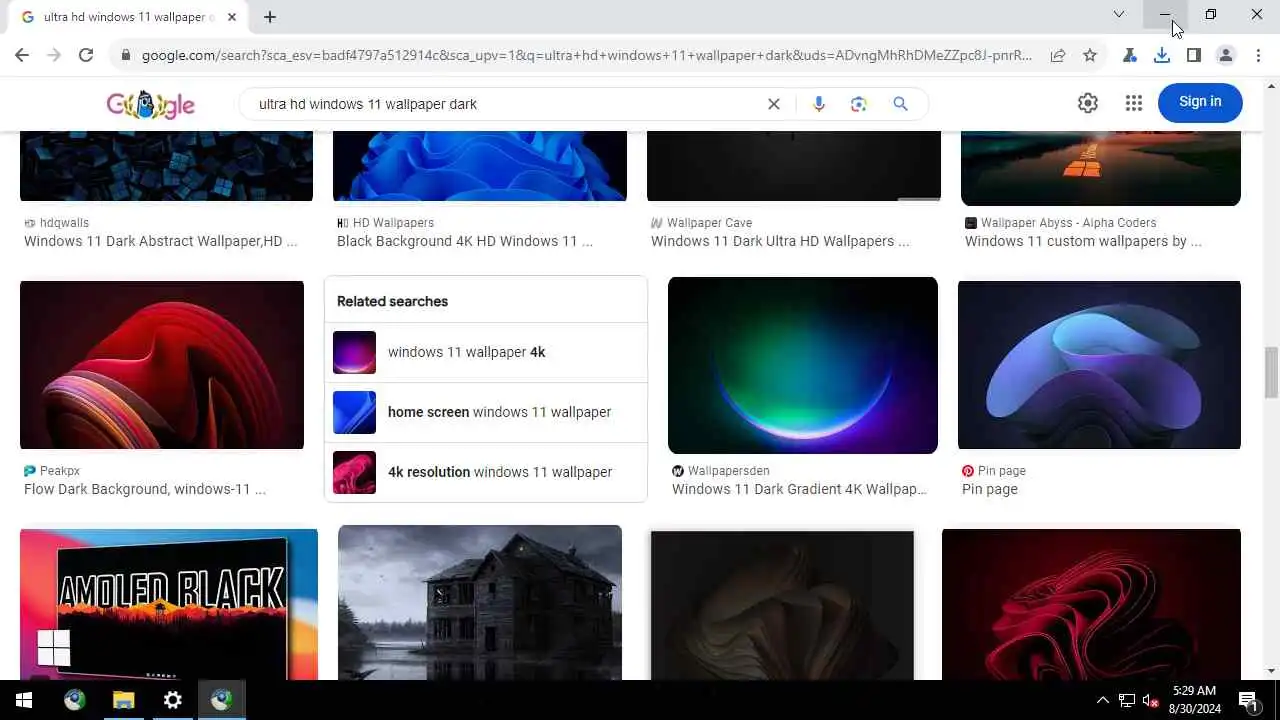Open link Windows 11 custom wallpapers by

[1083, 241]
